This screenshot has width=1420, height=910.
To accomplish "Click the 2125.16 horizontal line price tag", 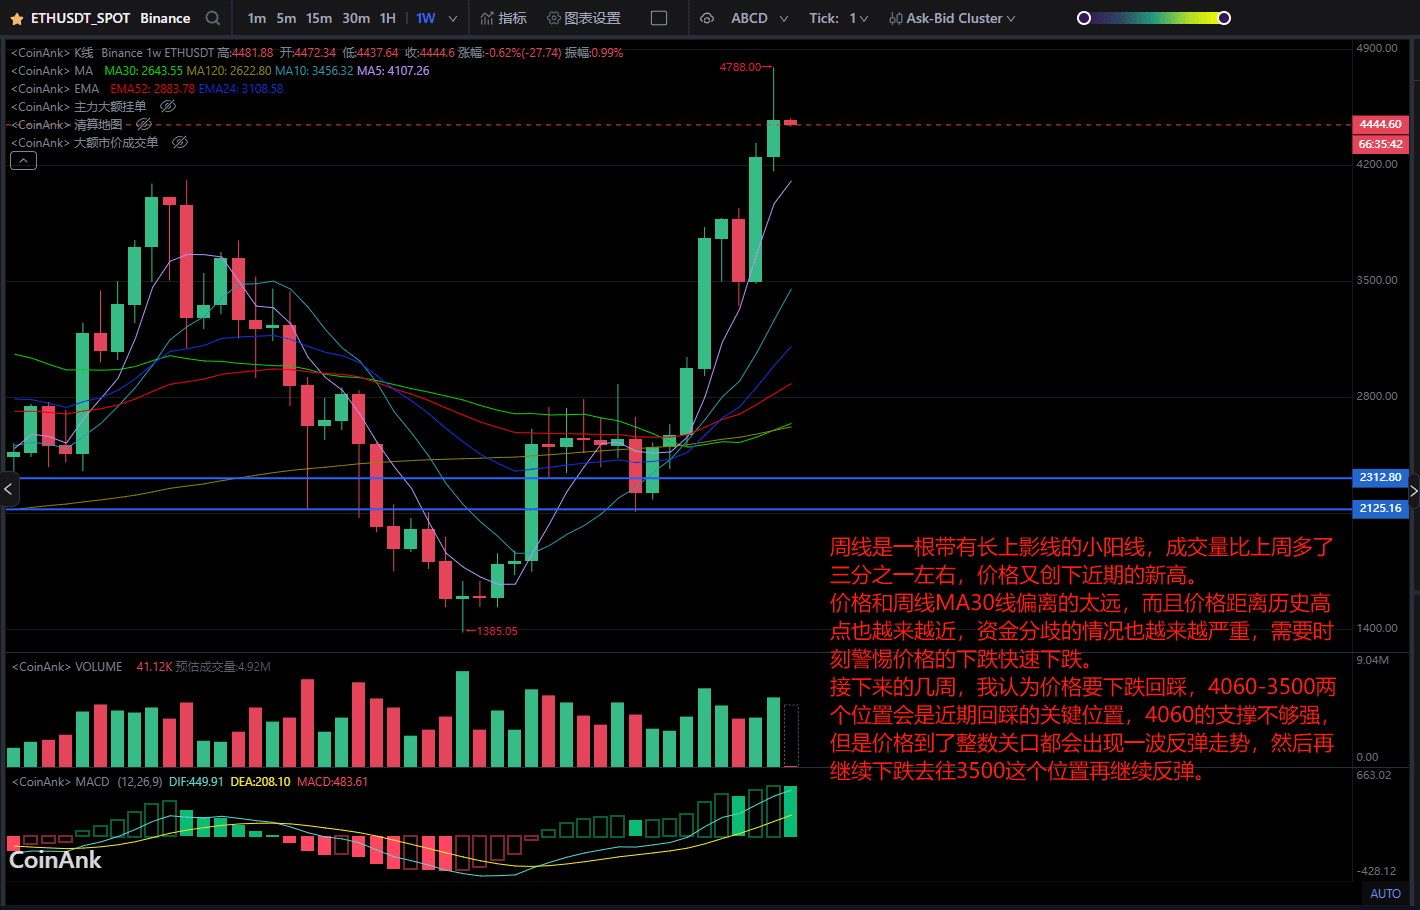I will click(x=1380, y=508).
